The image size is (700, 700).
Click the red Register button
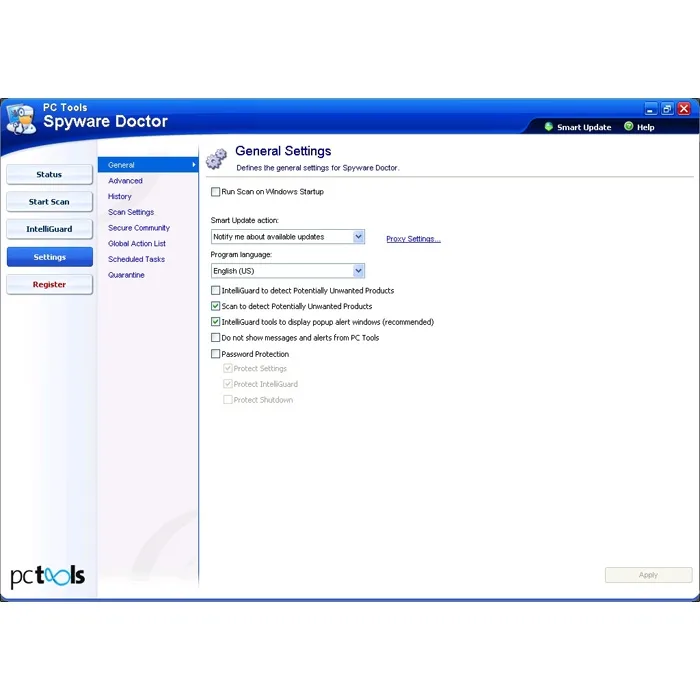50,284
